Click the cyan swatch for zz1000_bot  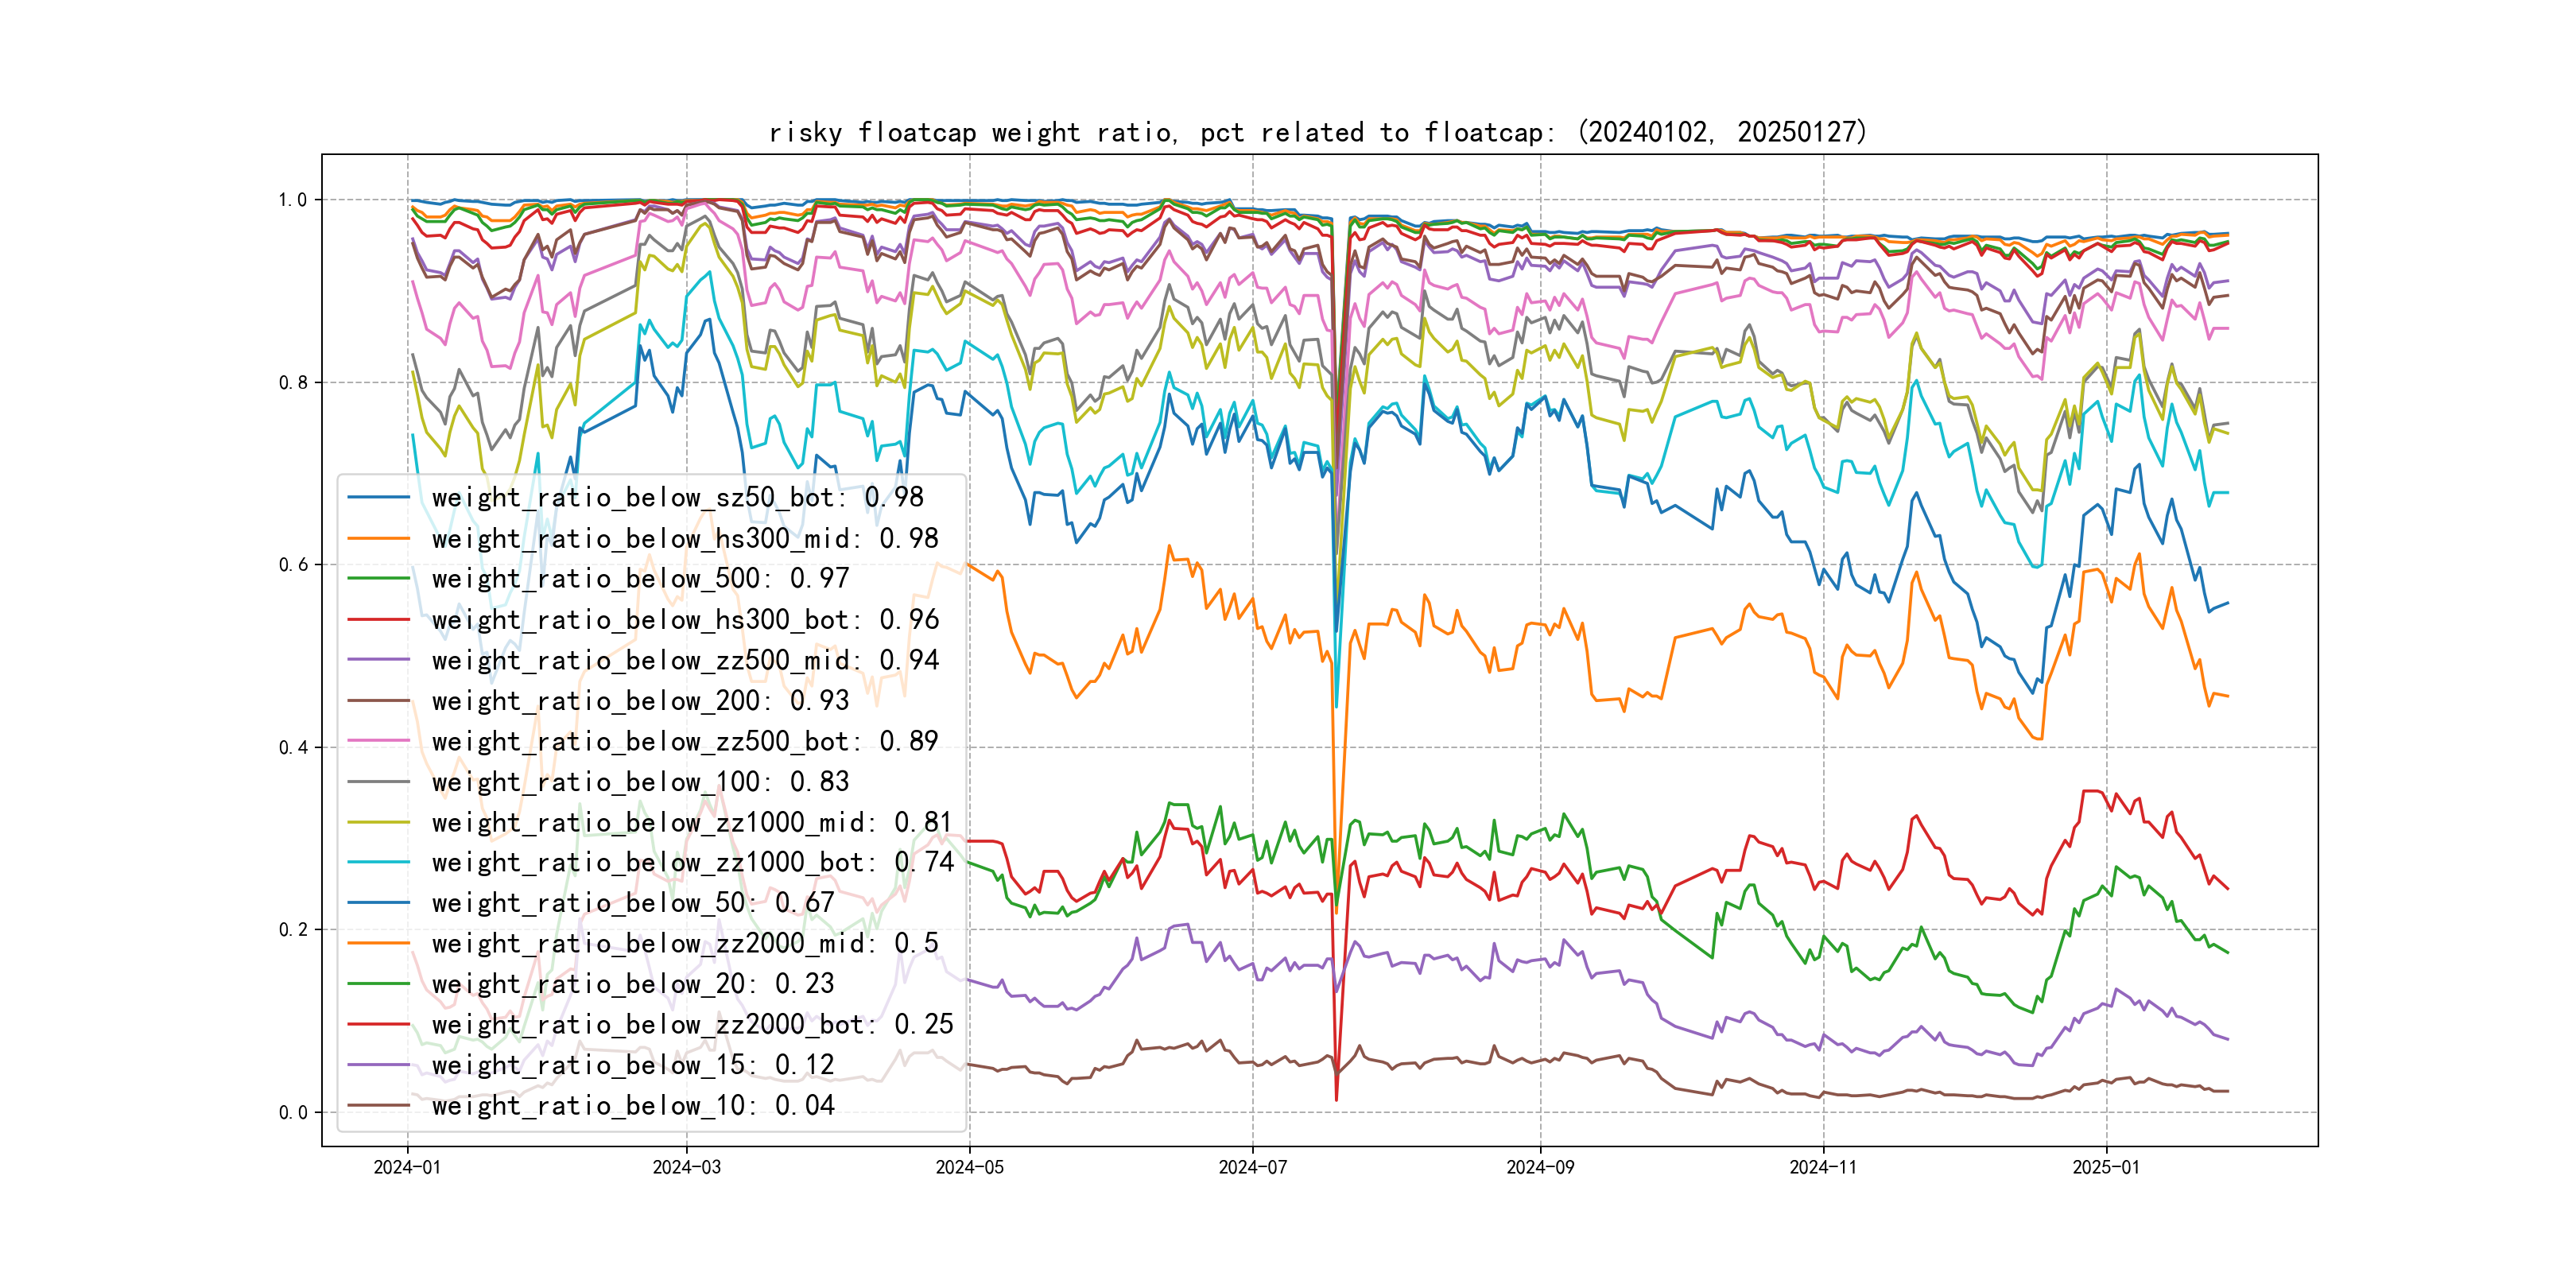pyautogui.click(x=378, y=862)
